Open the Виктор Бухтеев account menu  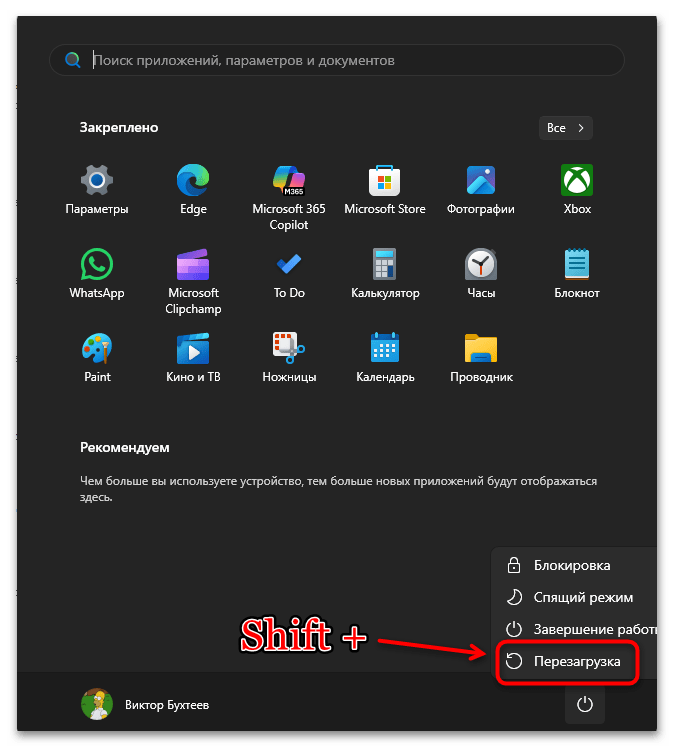point(145,704)
